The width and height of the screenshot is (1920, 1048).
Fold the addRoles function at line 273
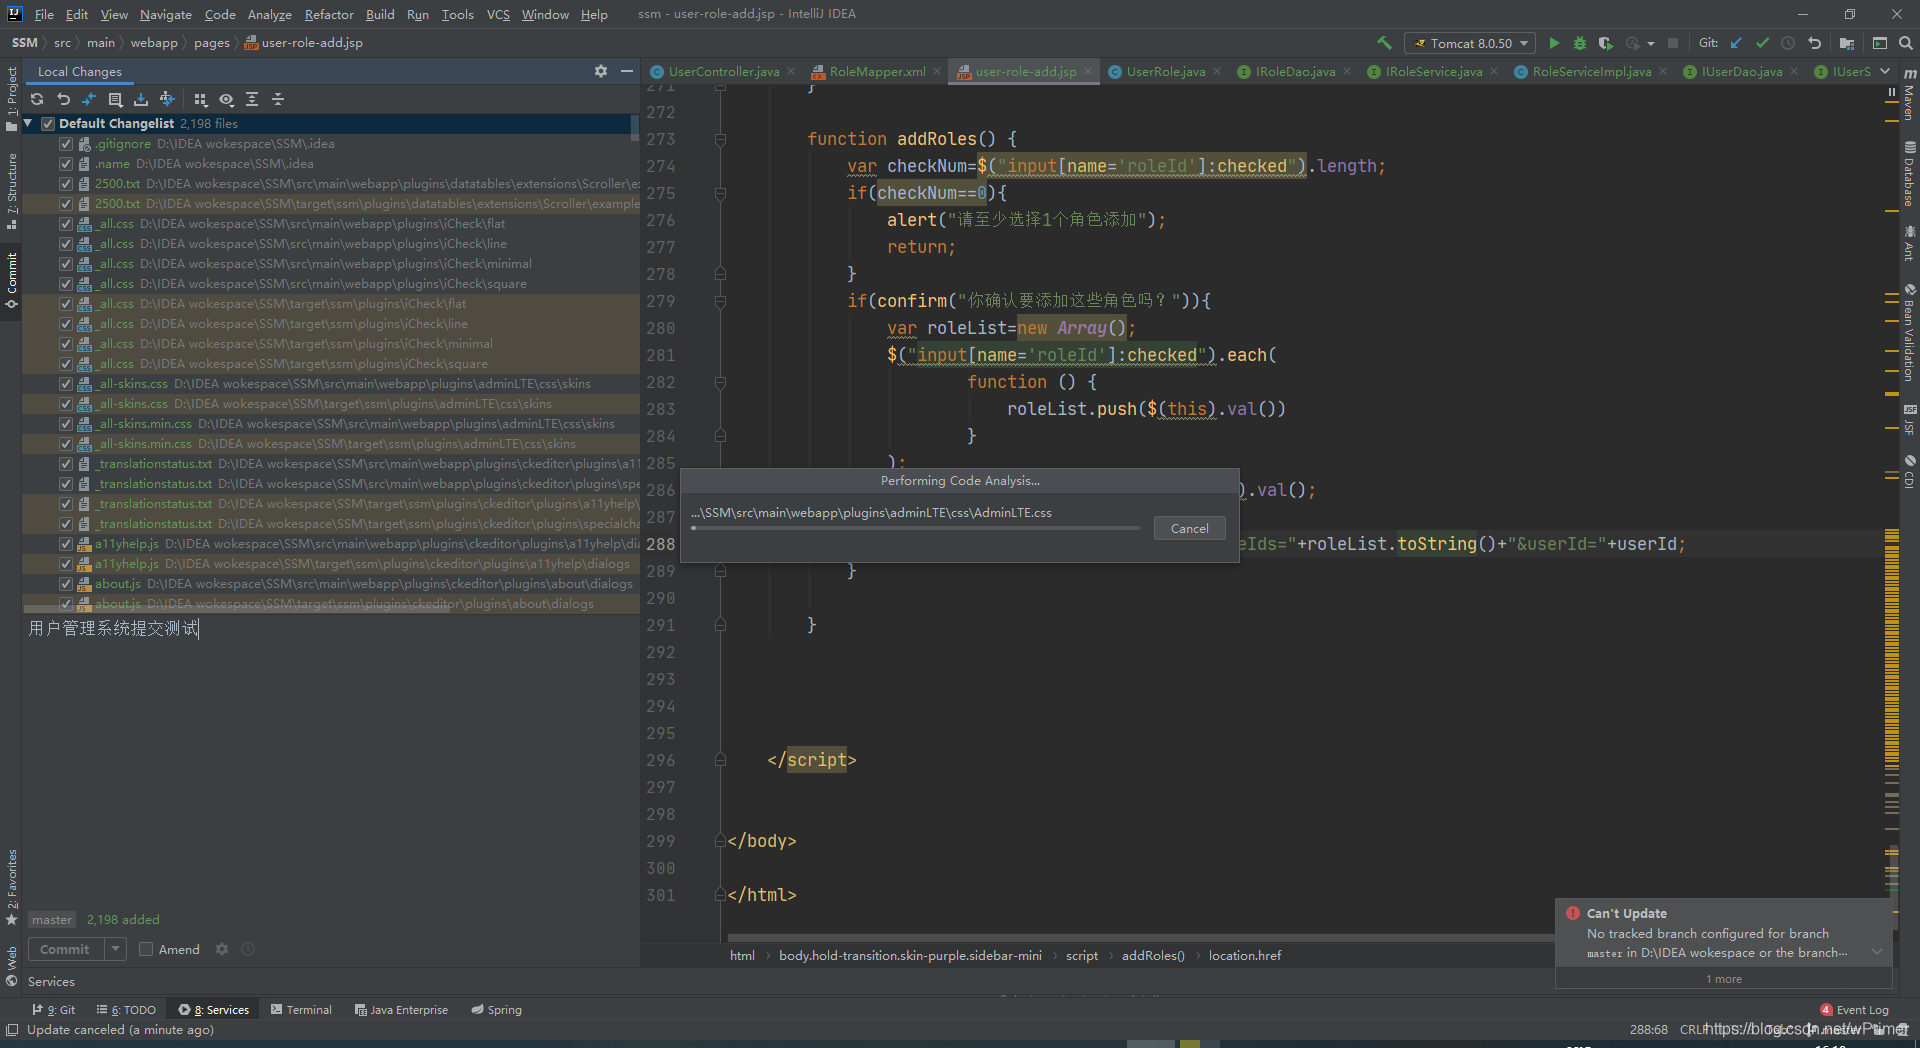720,139
